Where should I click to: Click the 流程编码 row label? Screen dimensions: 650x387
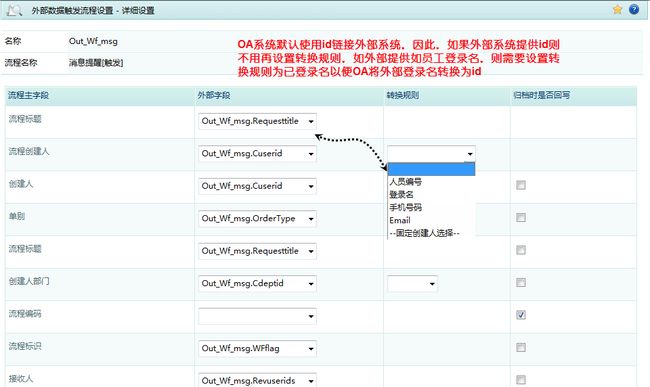tap(25, 314)
